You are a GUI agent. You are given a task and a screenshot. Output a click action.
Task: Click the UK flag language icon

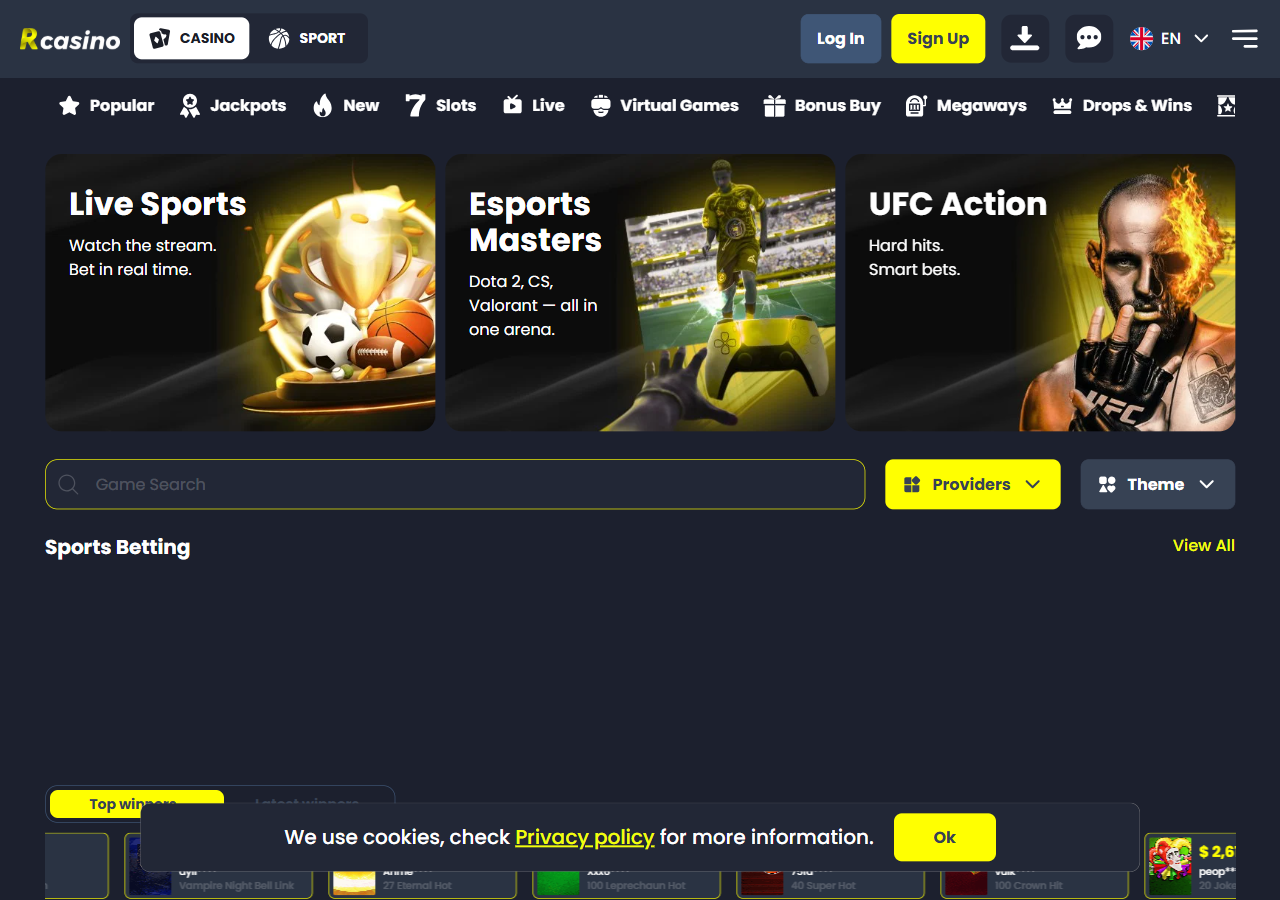click(x=1141, y=39)
